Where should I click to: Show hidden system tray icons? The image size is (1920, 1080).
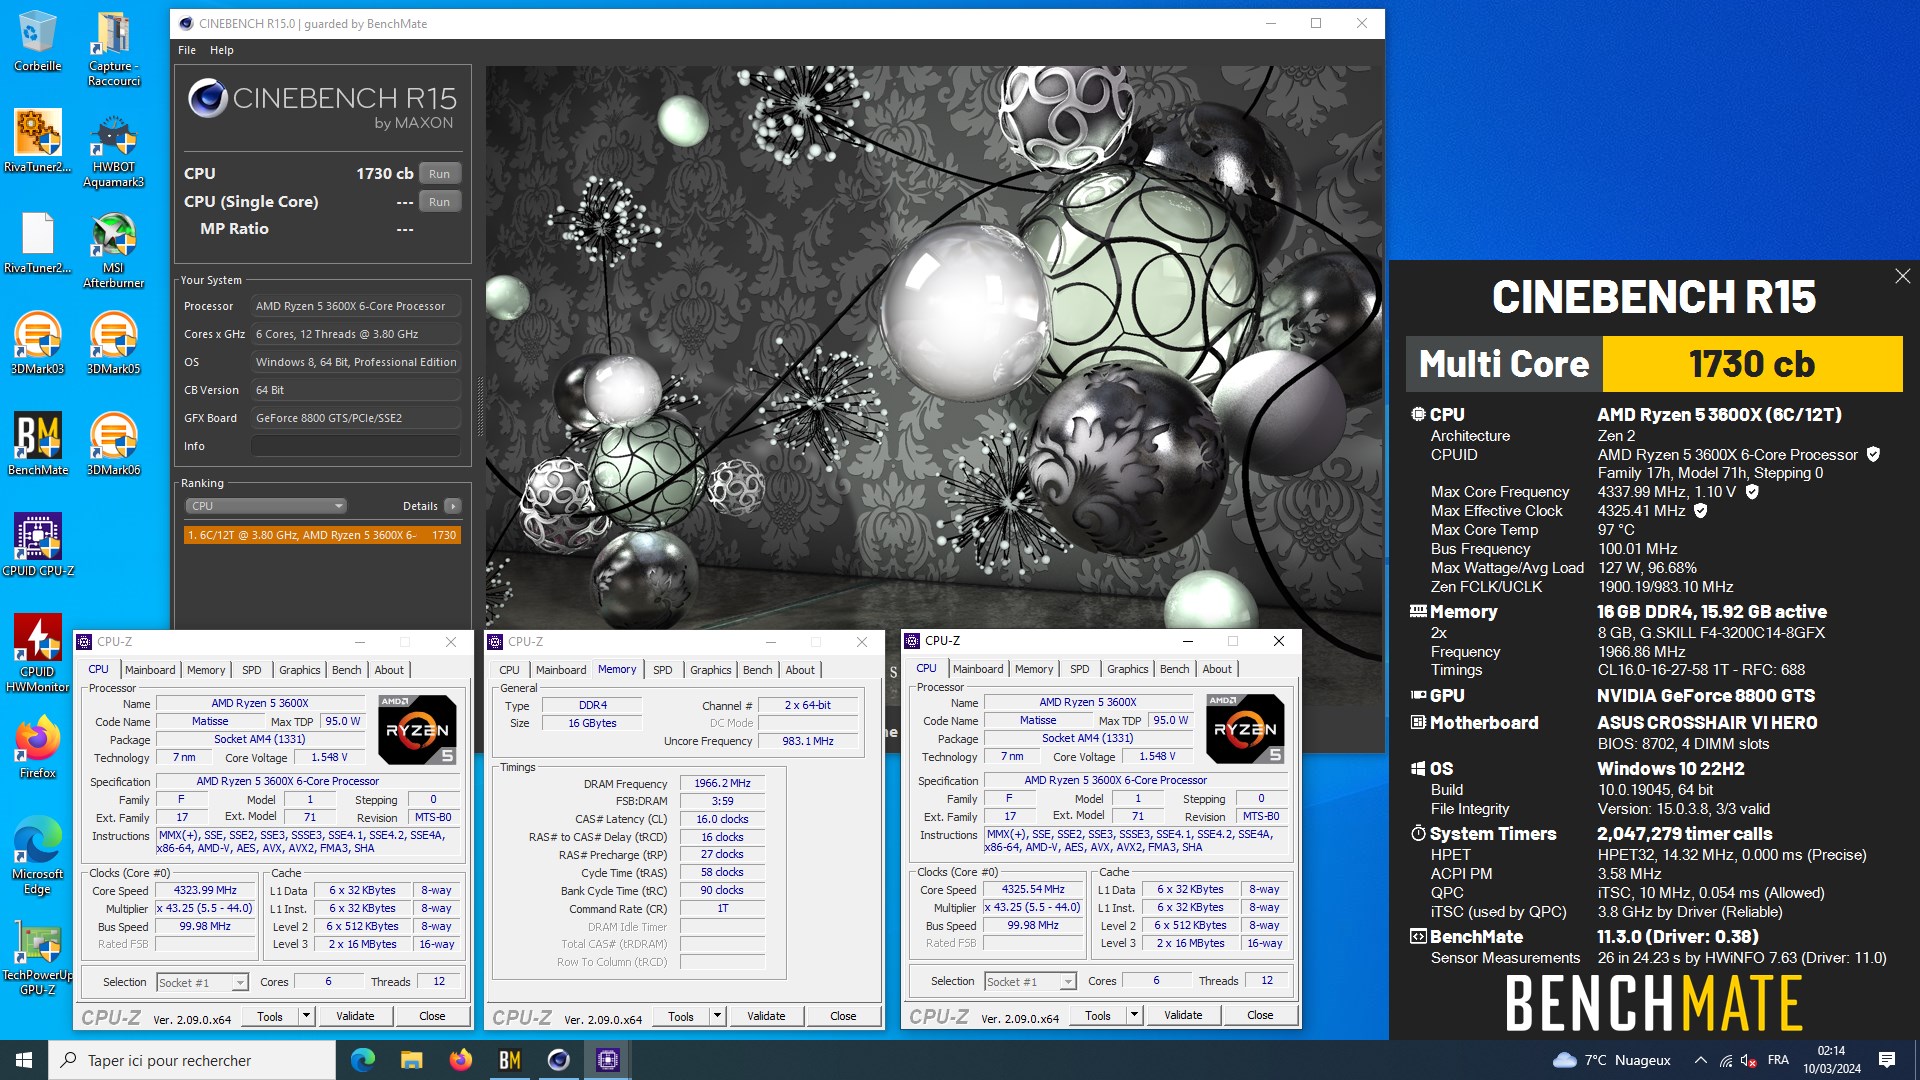coord(1700,1060)
